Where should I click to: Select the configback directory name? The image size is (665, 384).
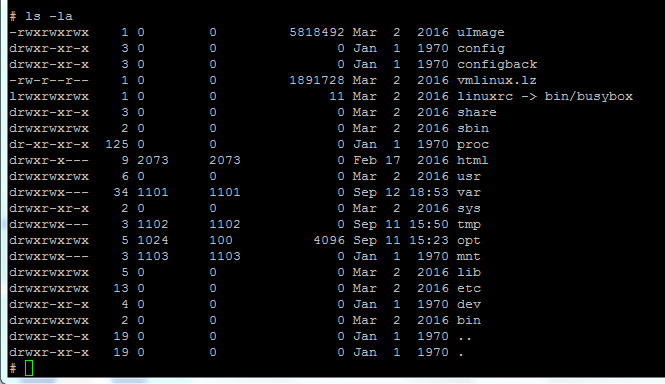tap(497, 64)
